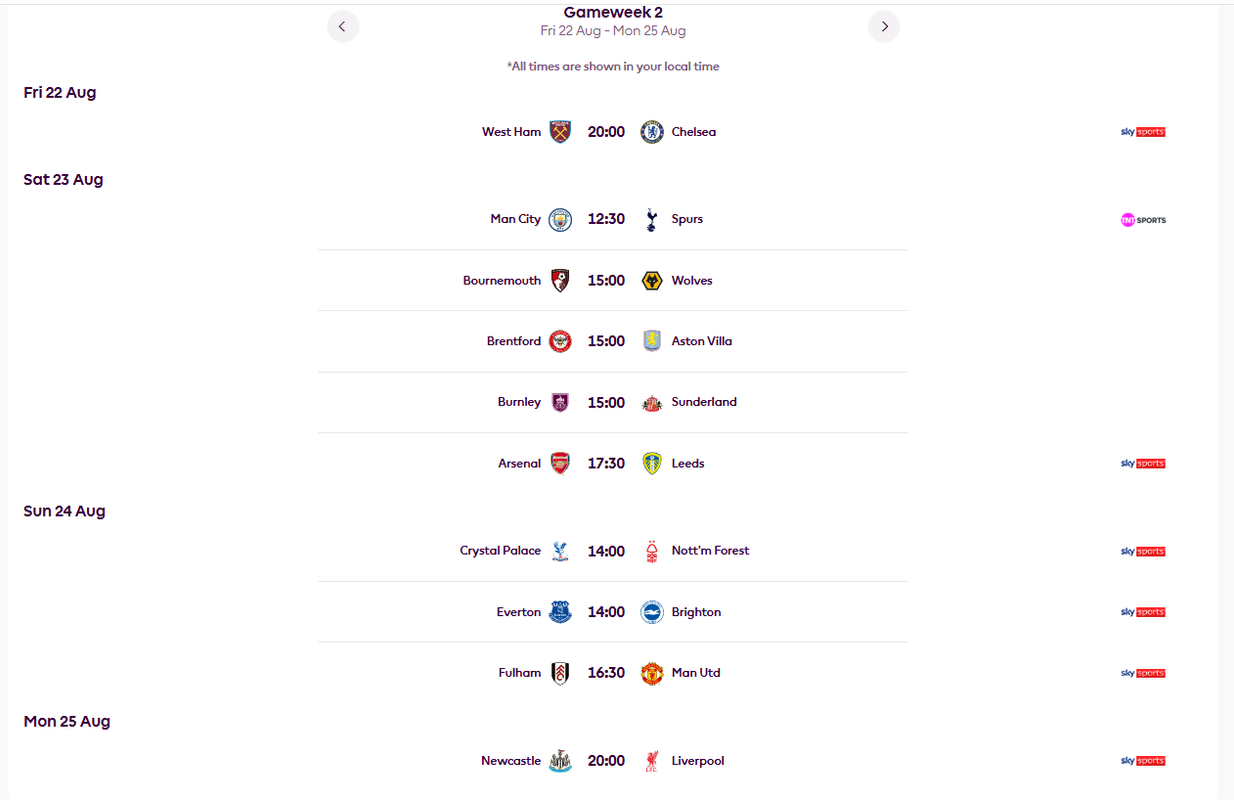Click the Chelsea club crest

[652, 132]
